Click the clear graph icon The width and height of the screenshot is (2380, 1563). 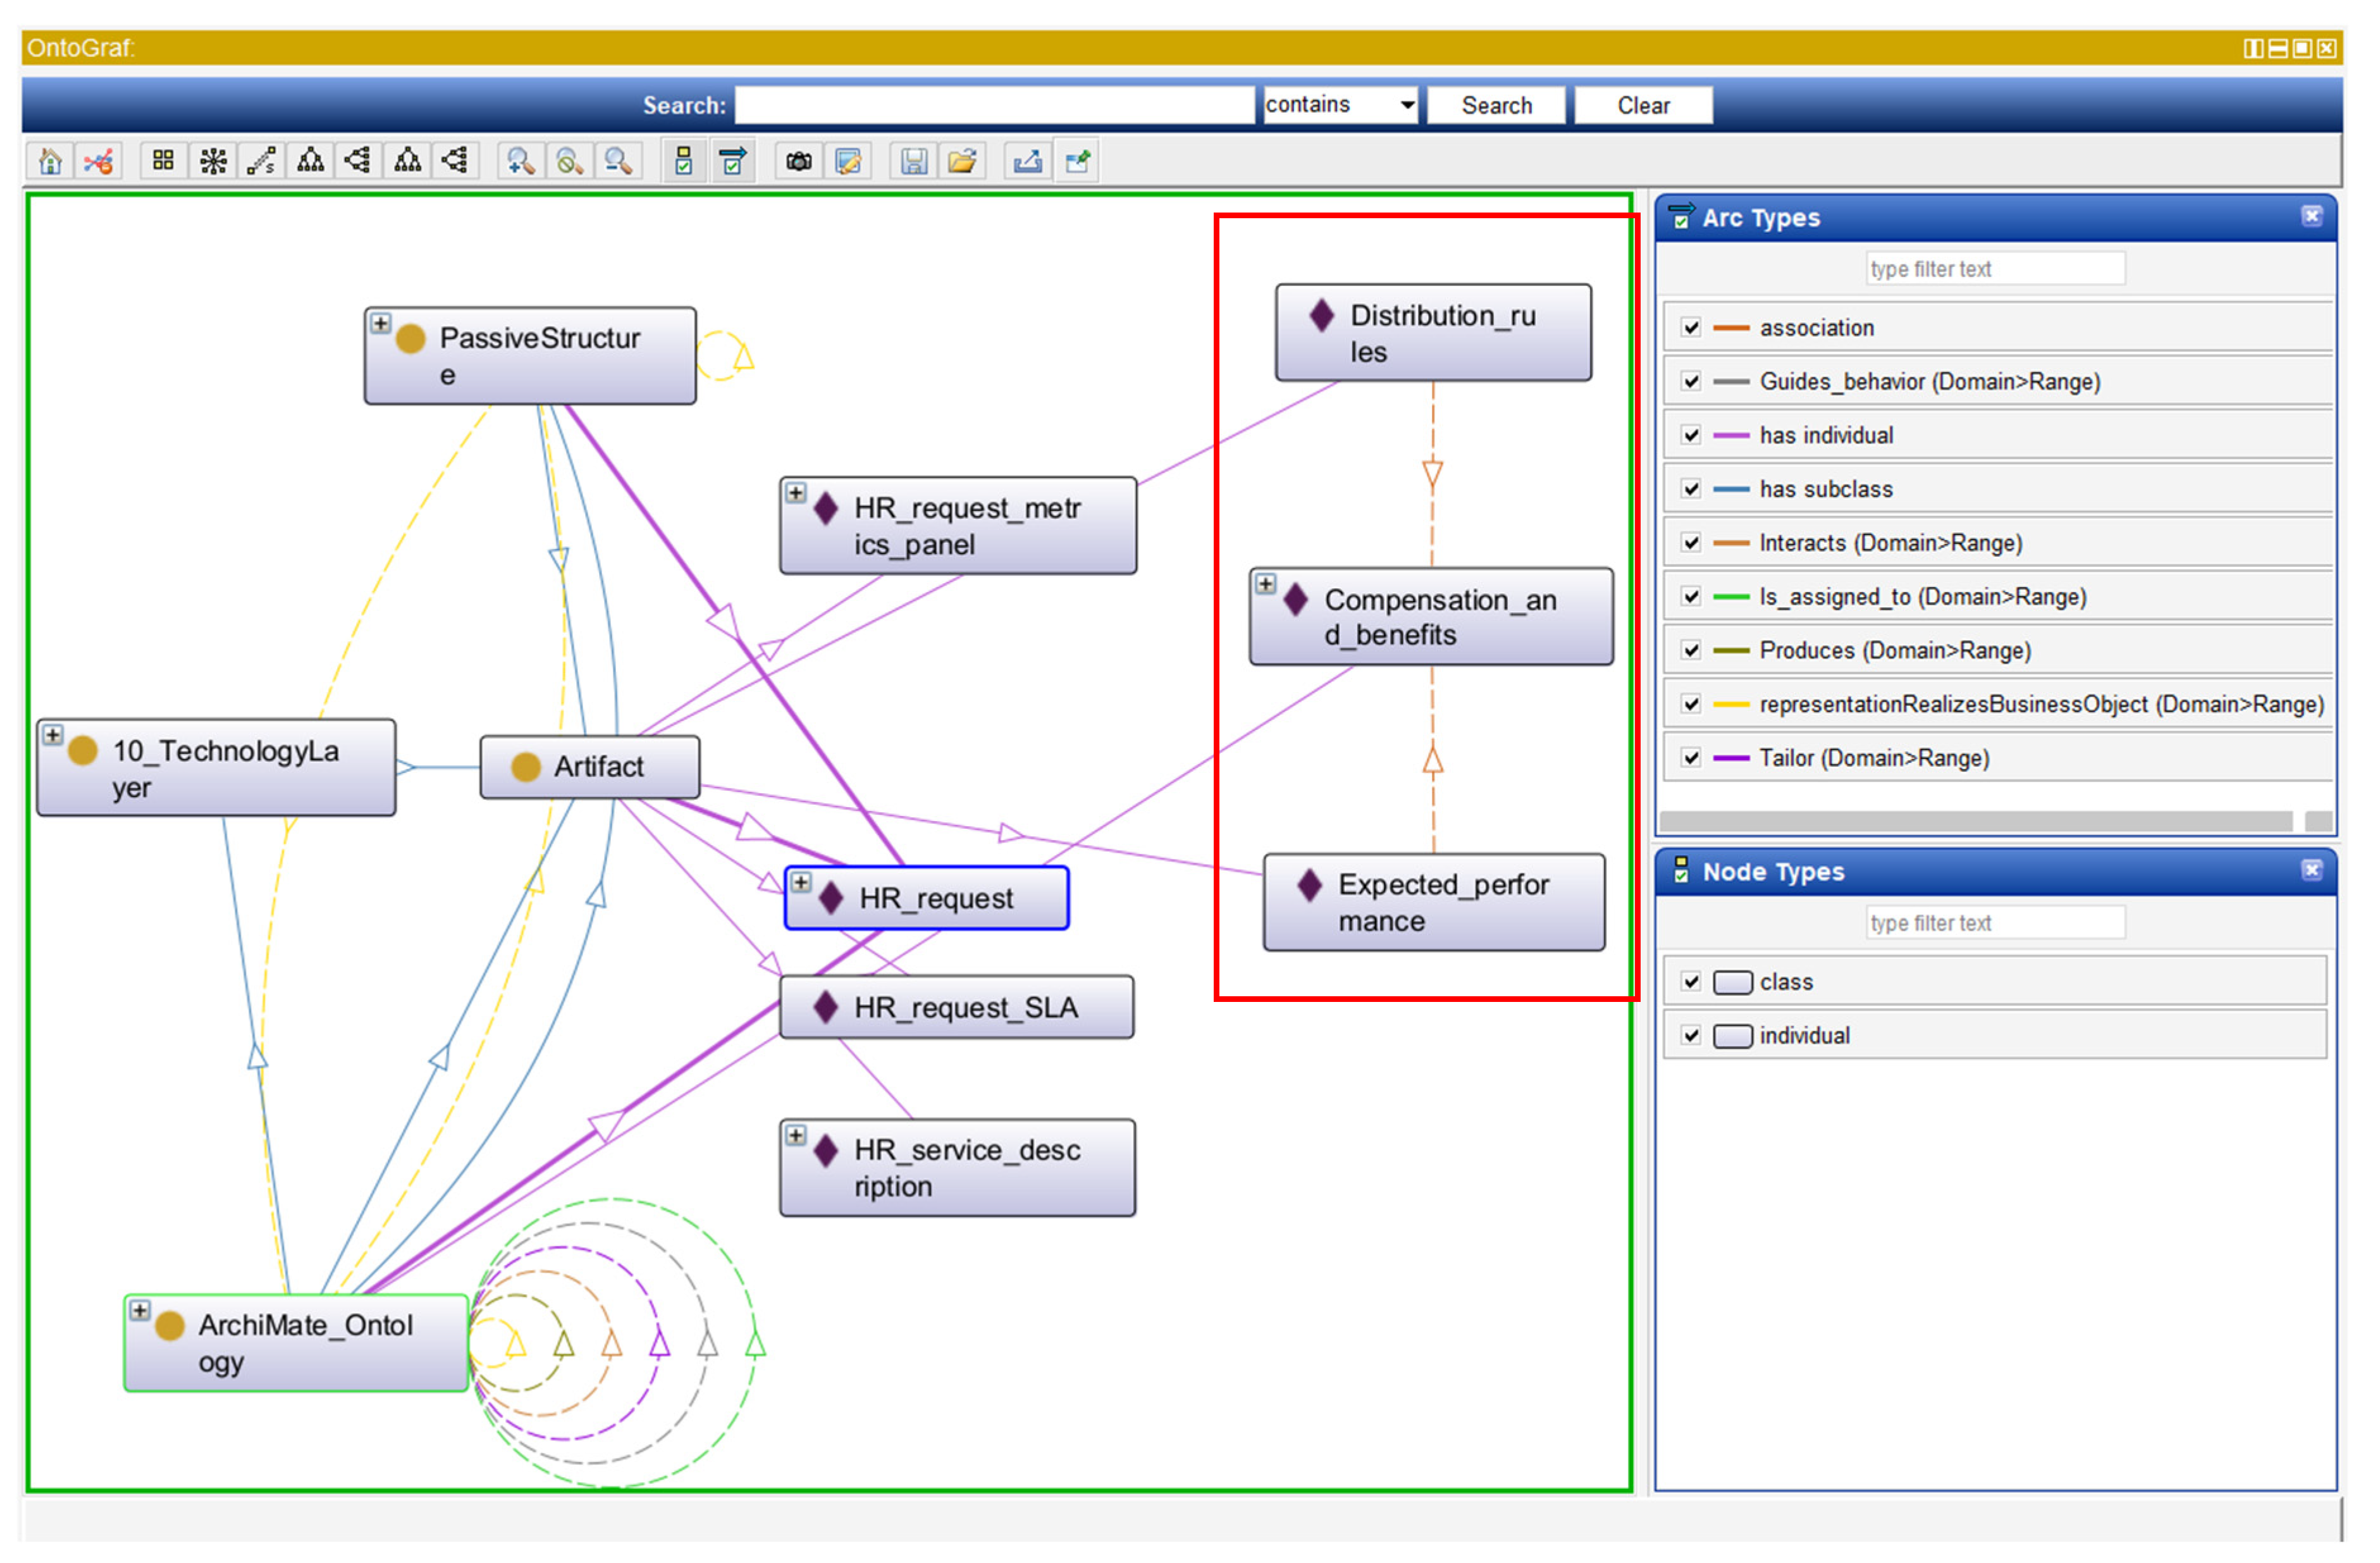(99, 162)
